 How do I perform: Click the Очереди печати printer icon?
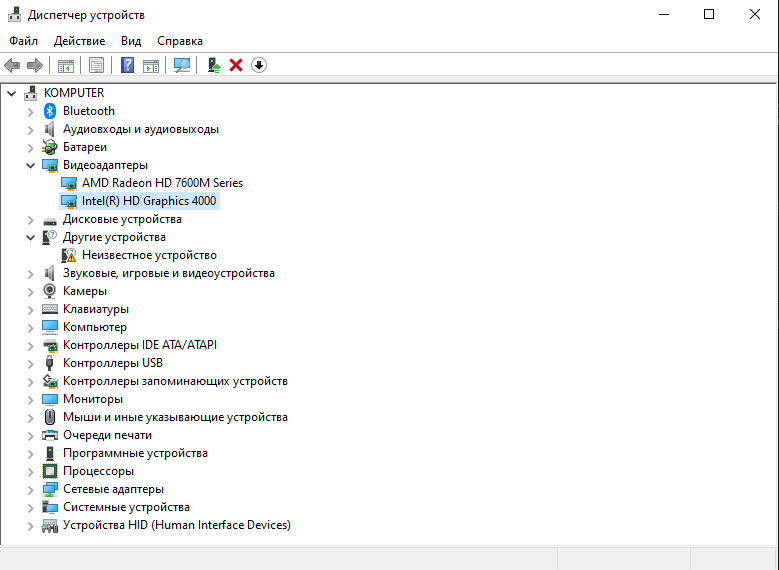[x=50, y=435]
